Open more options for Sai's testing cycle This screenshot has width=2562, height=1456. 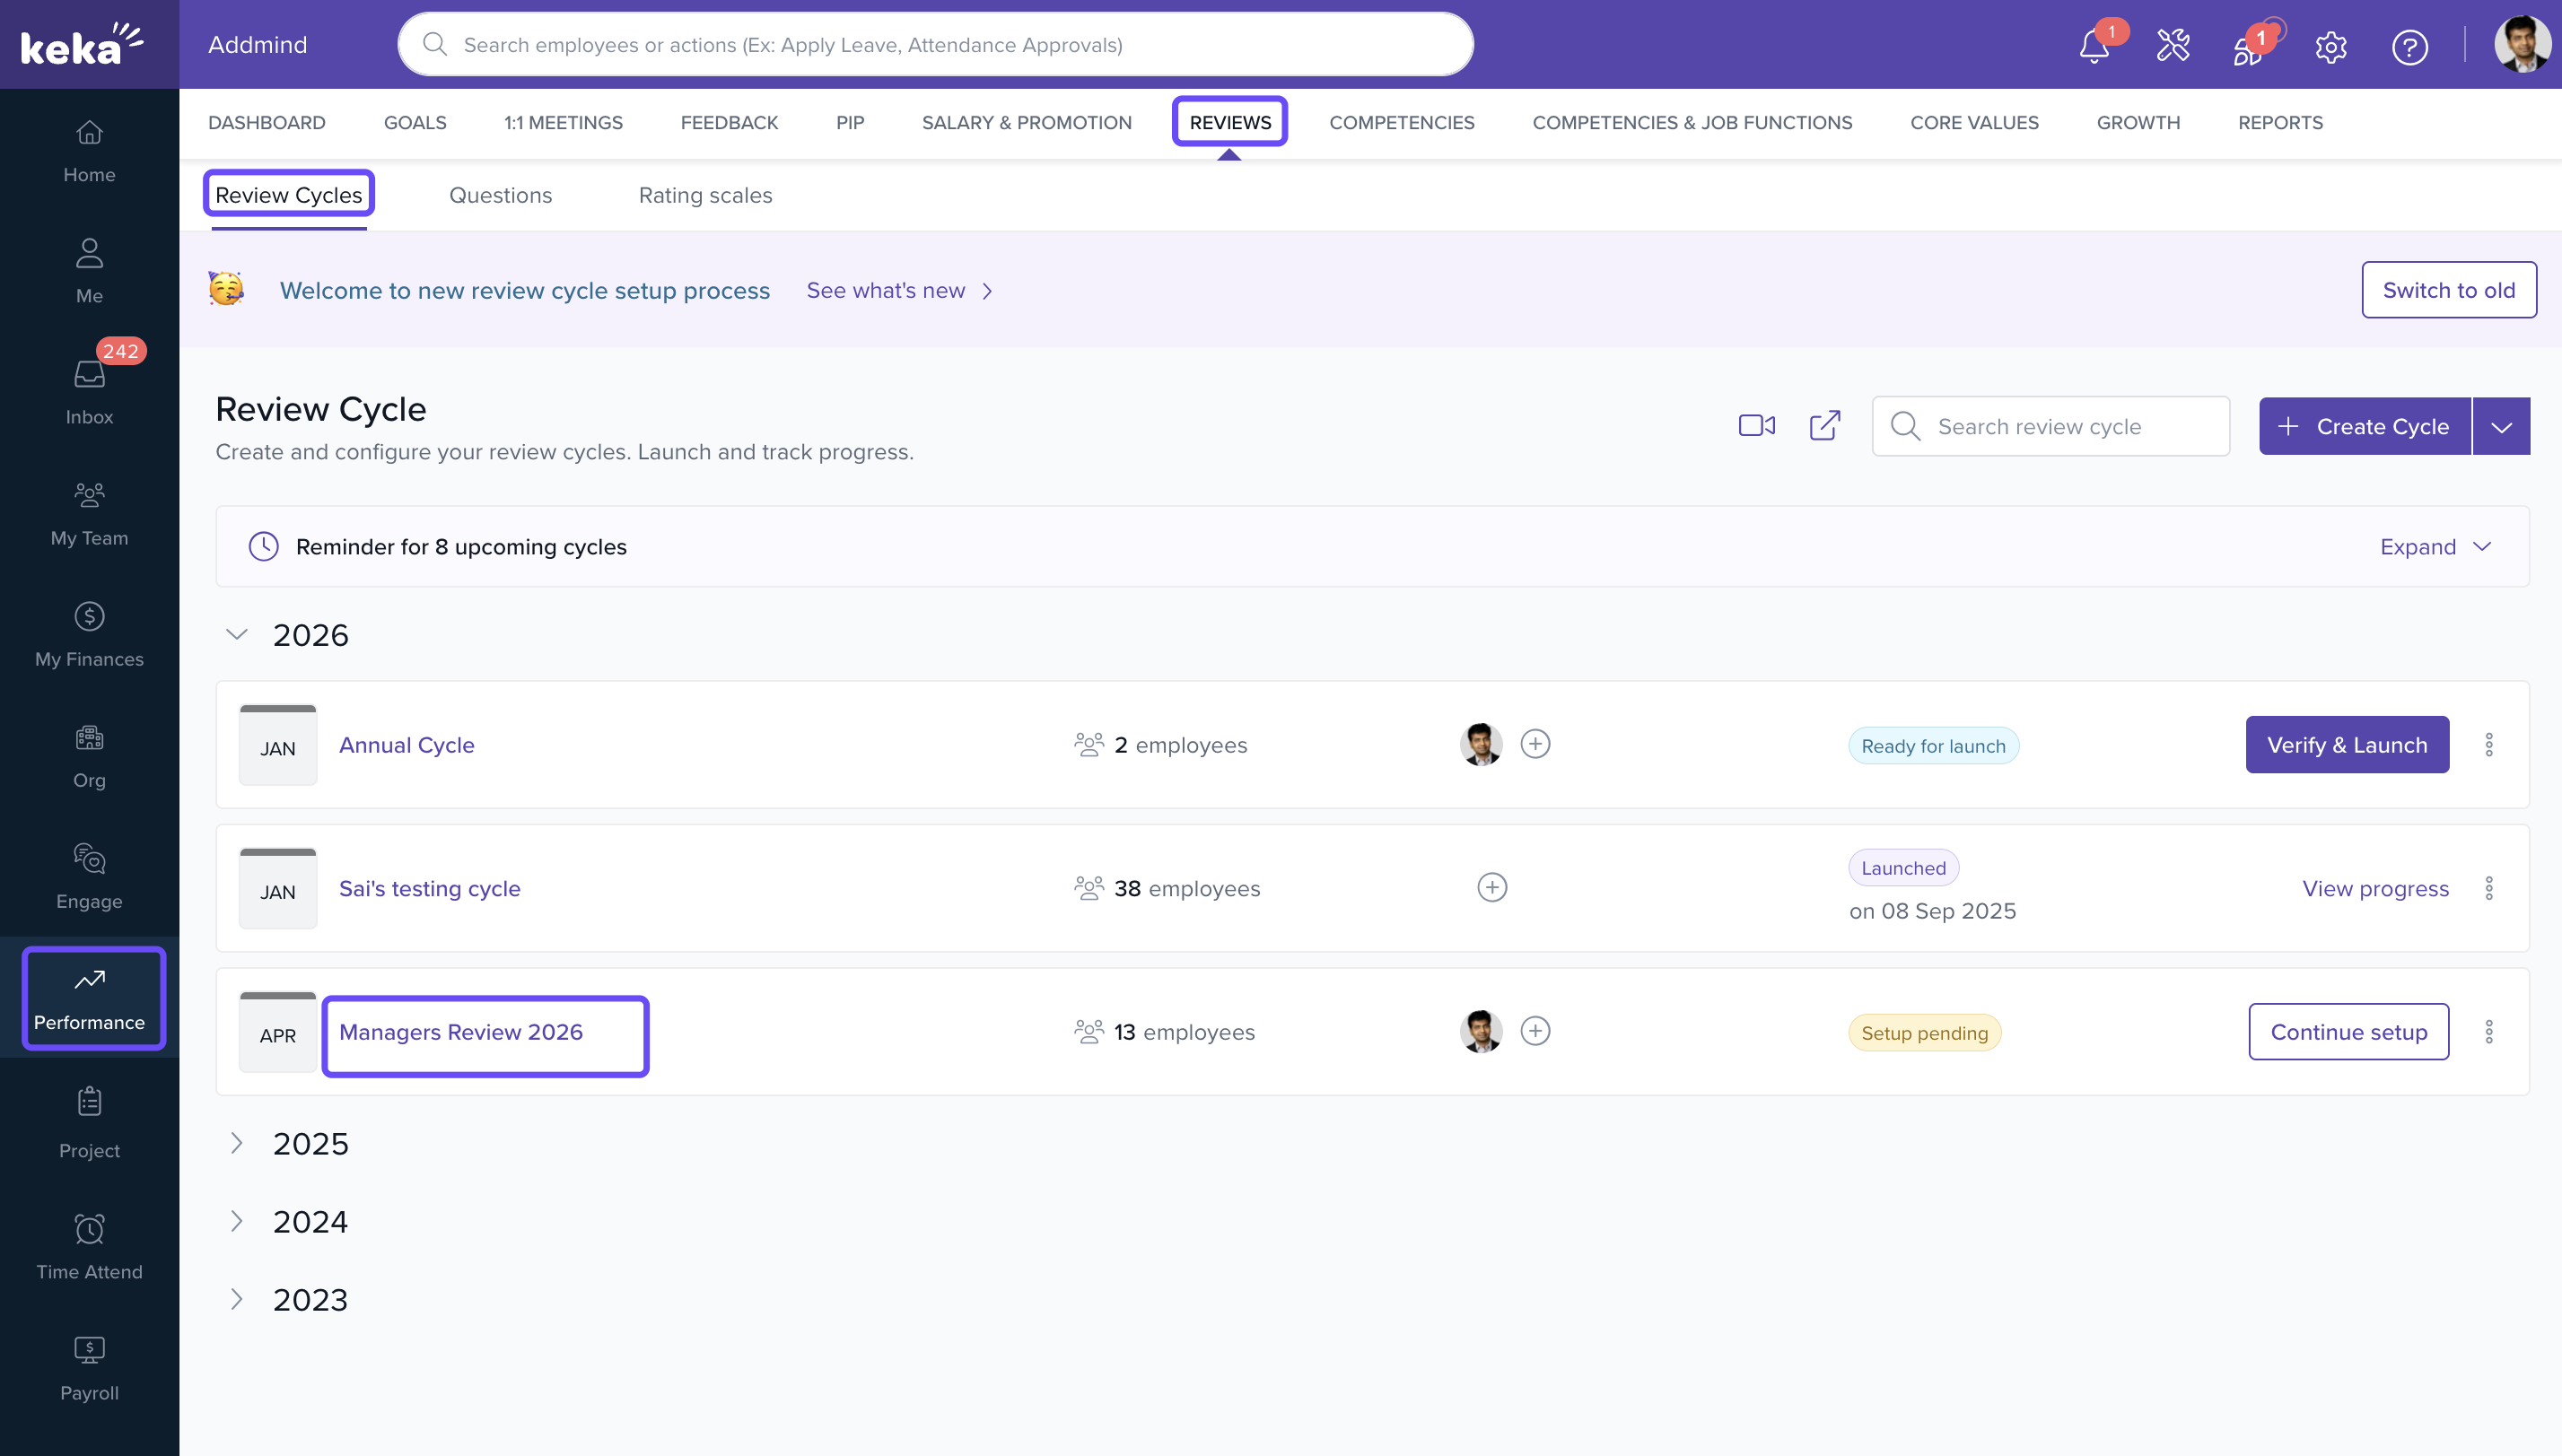(2488, 888)
